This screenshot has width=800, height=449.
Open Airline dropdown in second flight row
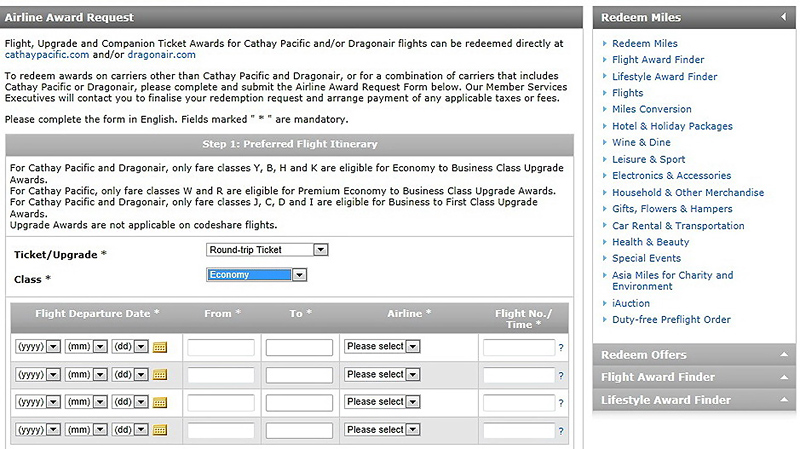point(382,375)
